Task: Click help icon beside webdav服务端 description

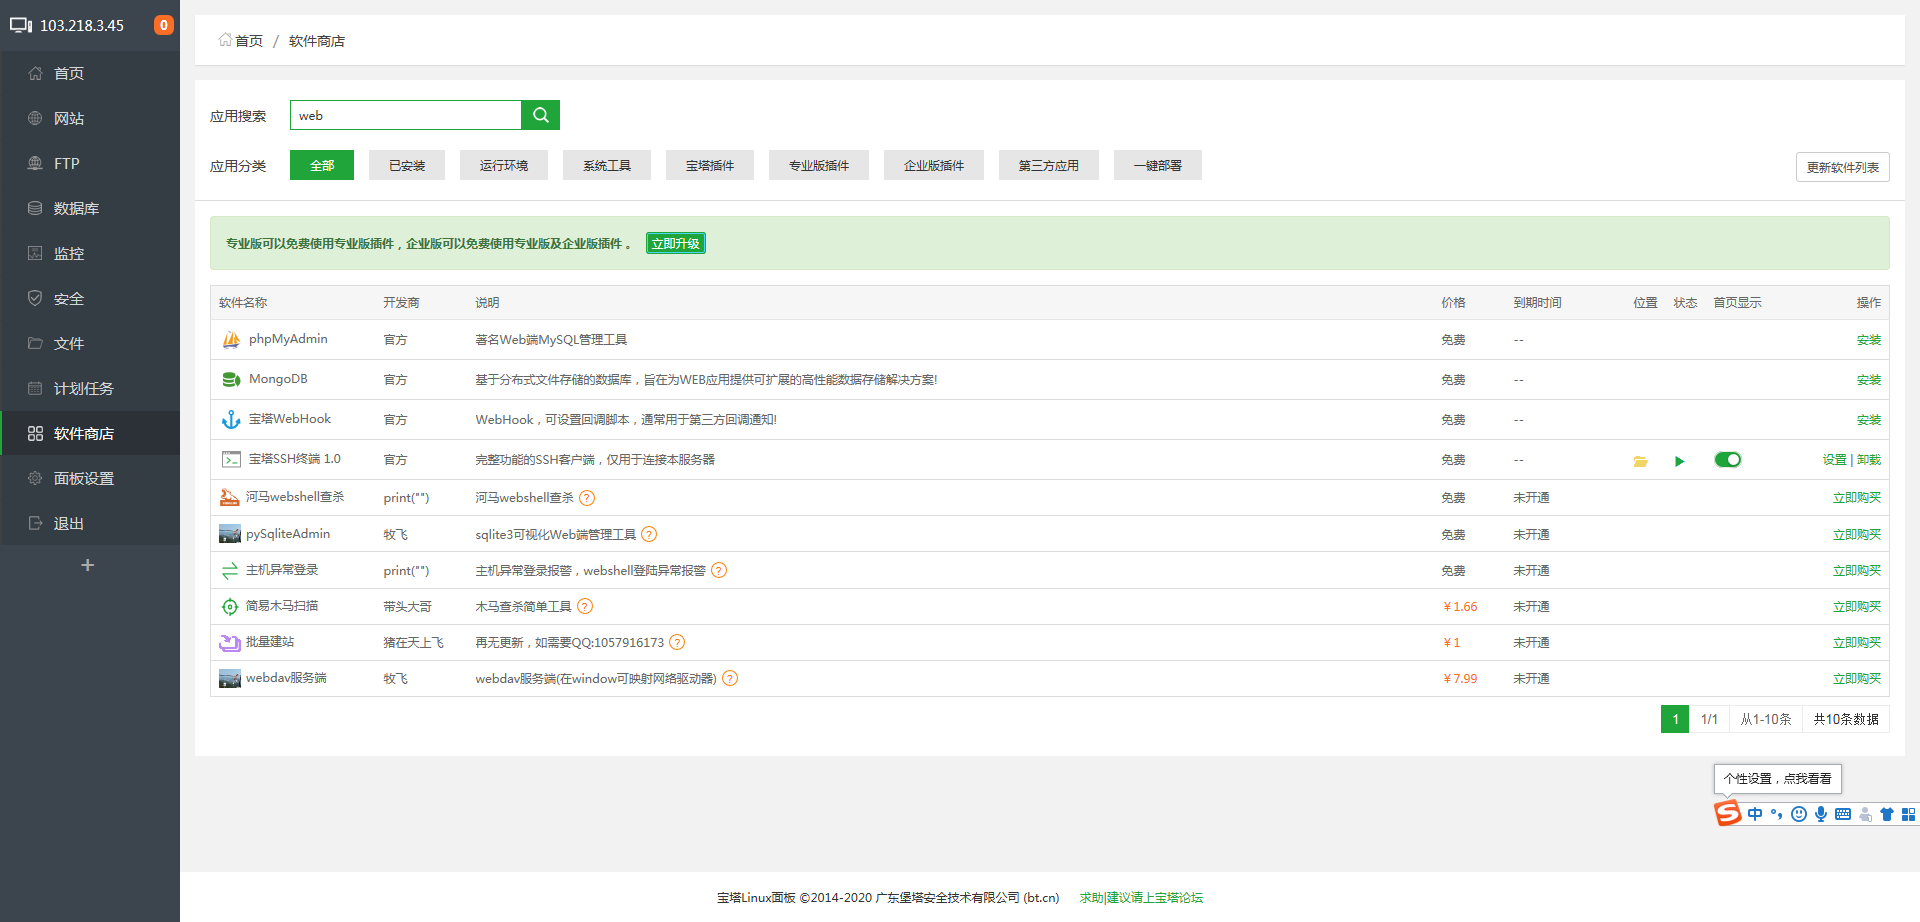Action: (730, 678)
